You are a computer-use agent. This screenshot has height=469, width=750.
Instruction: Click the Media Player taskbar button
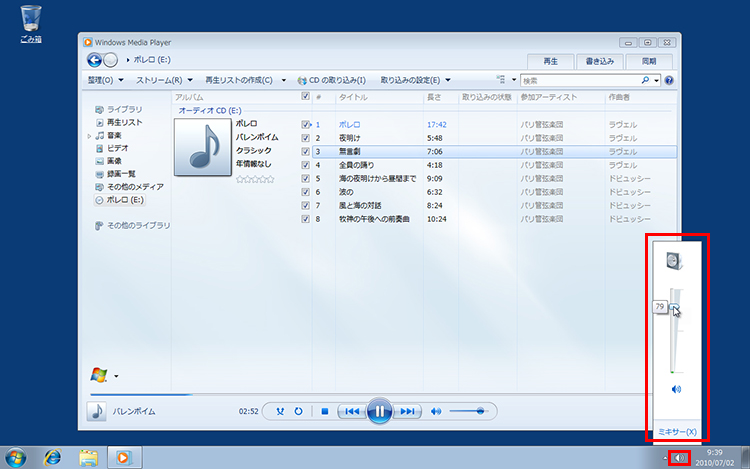(124, 458)
